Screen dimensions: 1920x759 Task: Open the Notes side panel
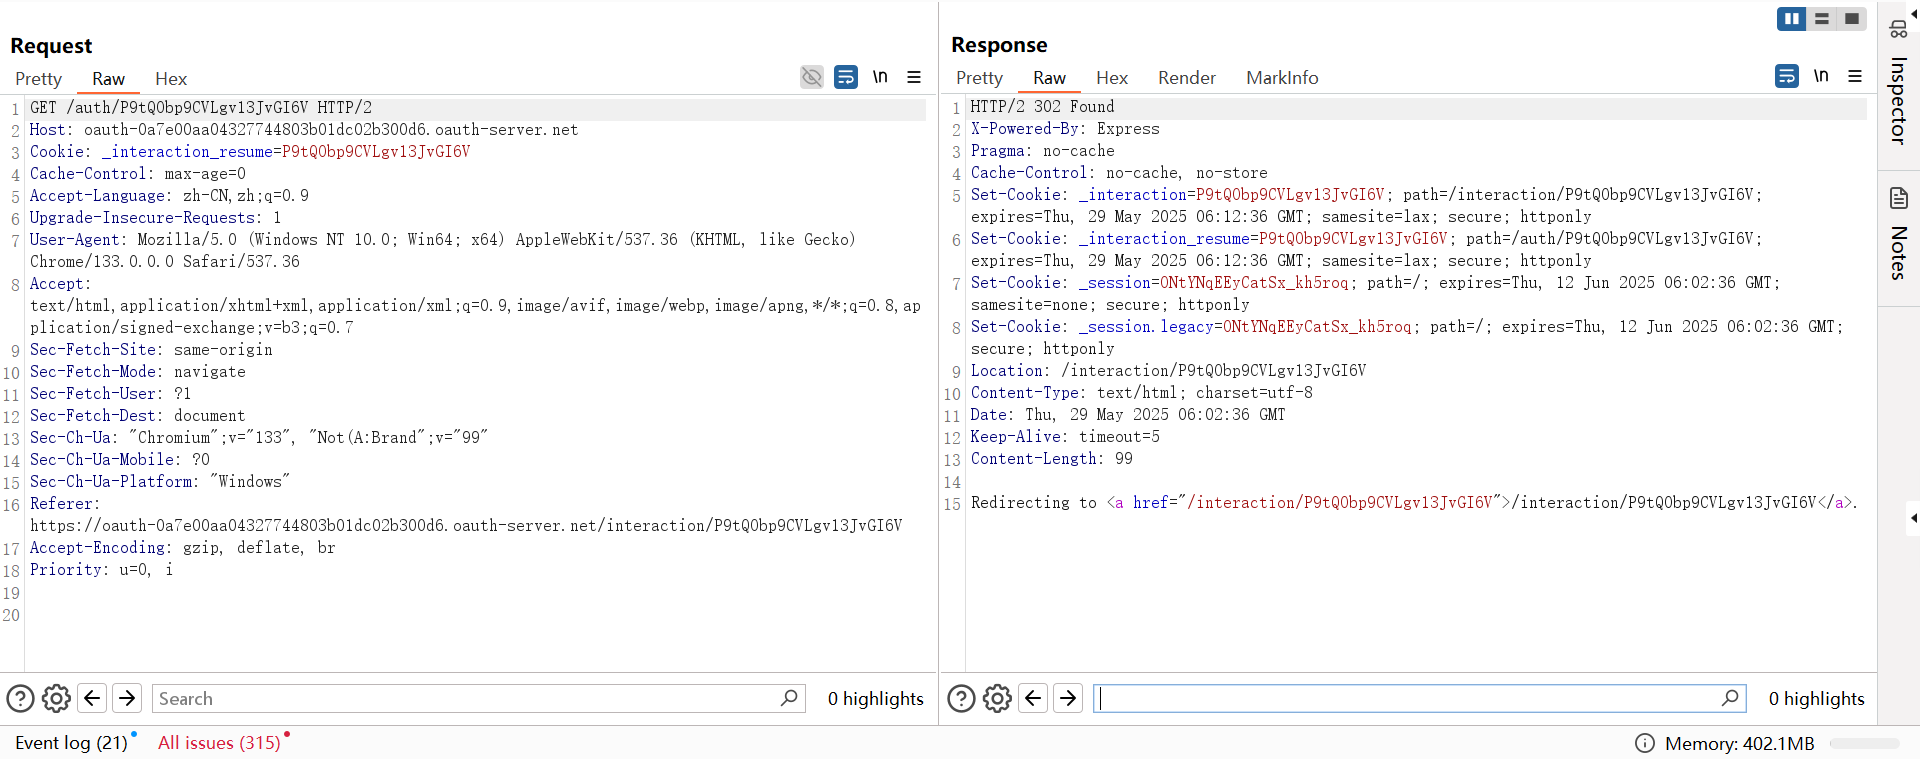1898,235
